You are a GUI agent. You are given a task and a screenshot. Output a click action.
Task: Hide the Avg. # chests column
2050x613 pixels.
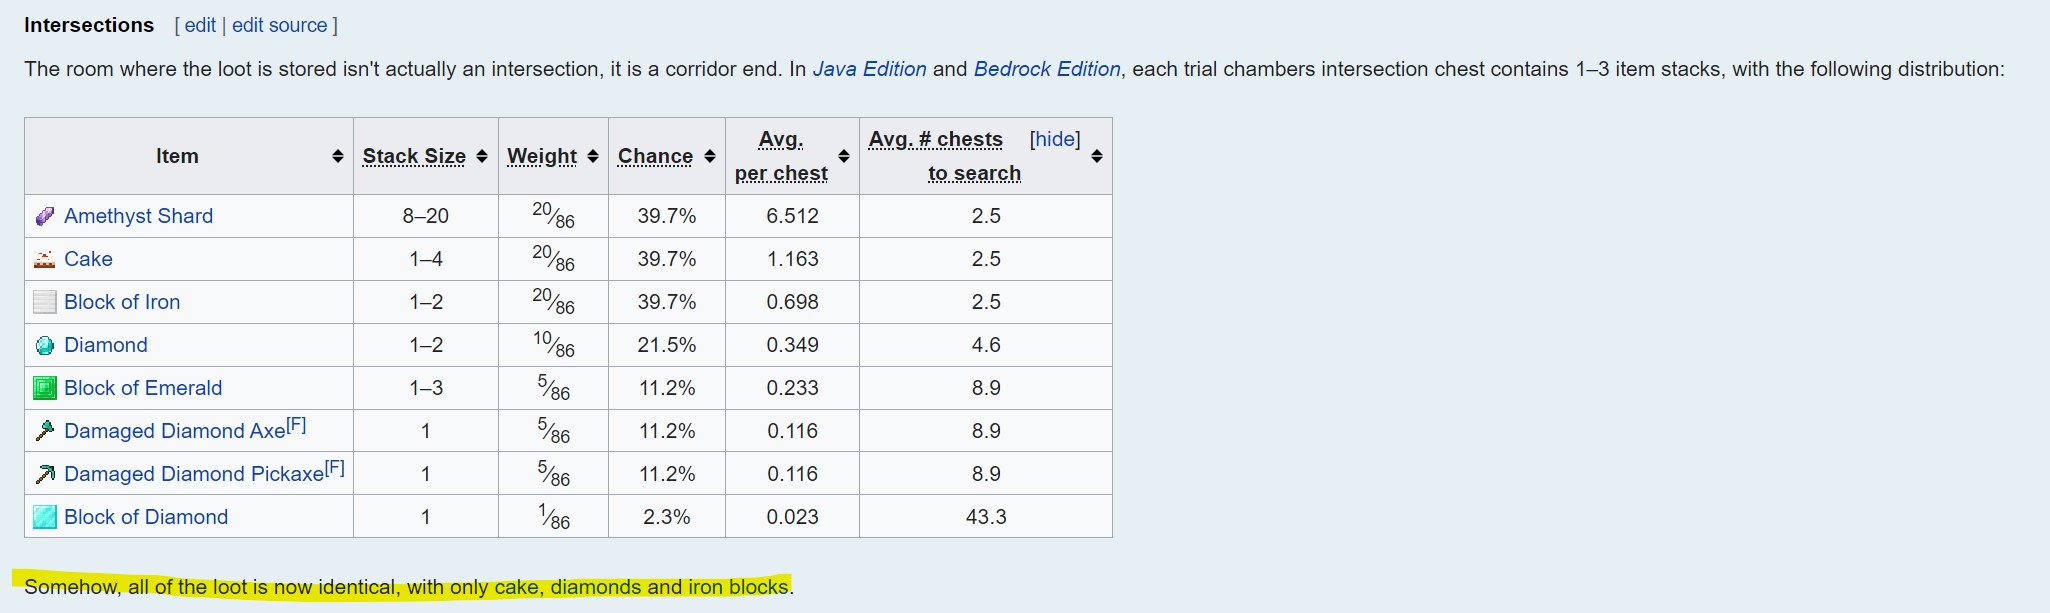point(1055,139)
